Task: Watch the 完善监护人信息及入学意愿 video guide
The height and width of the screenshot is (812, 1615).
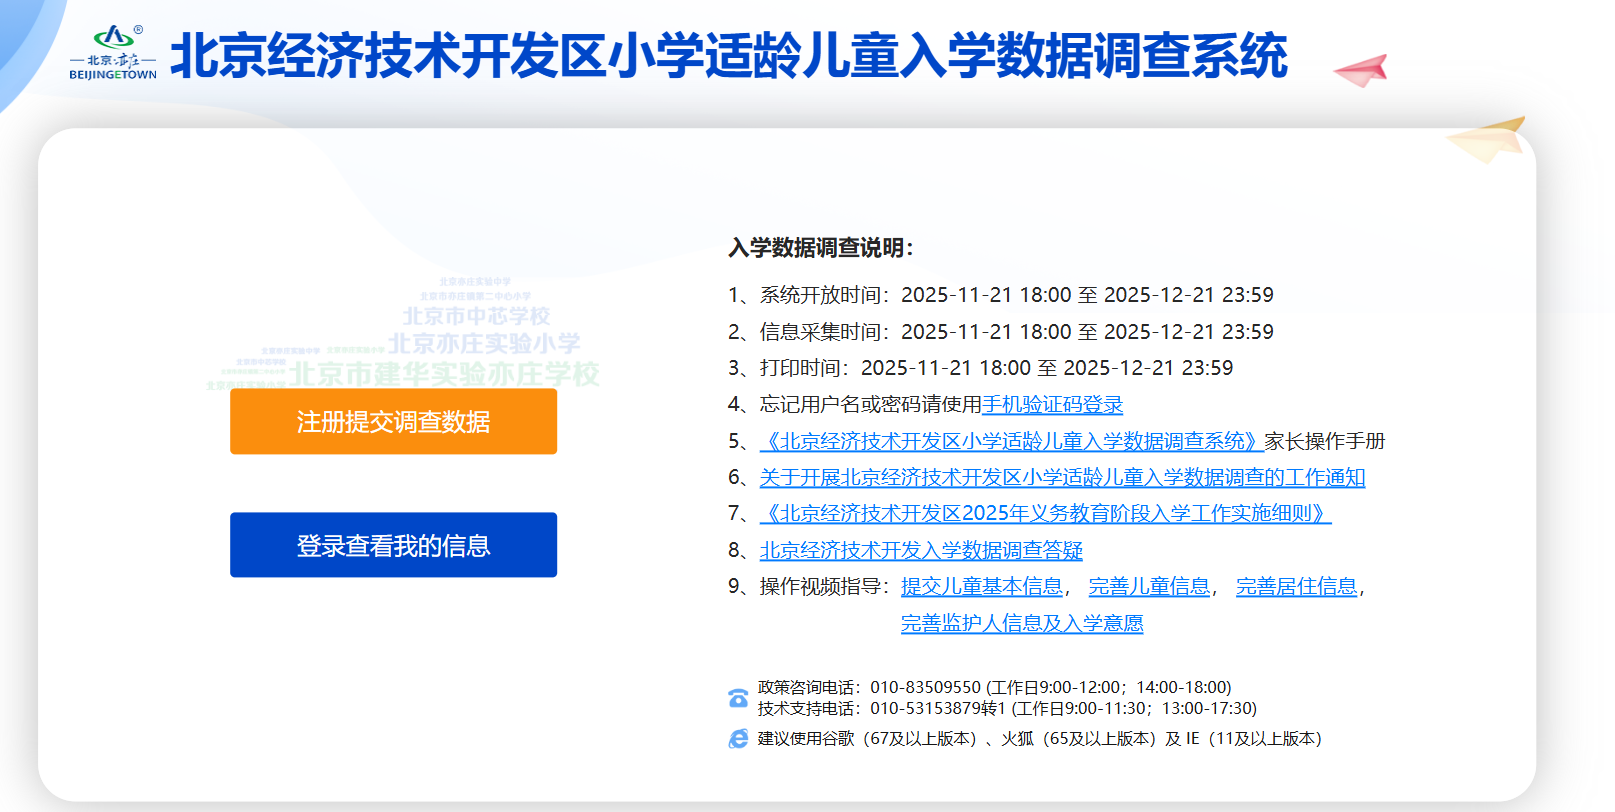Action: pos(1021,624)
